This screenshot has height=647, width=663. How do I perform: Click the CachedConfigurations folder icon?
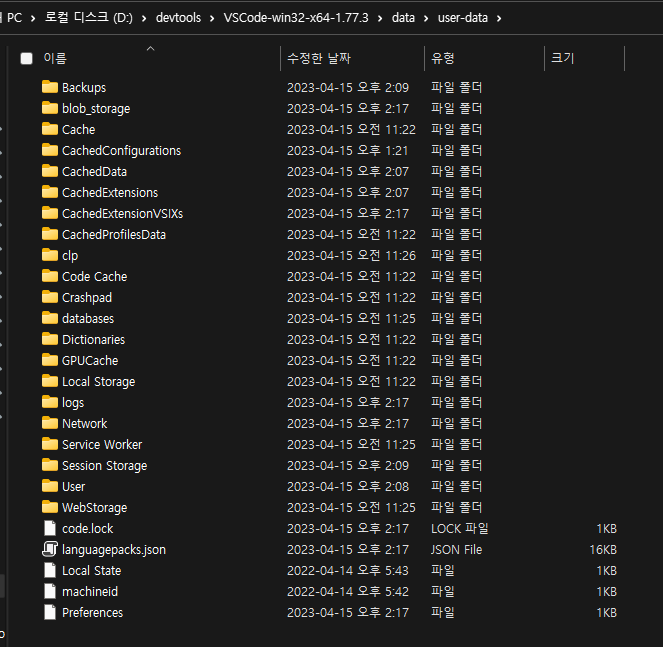click(x=50, y=150)
